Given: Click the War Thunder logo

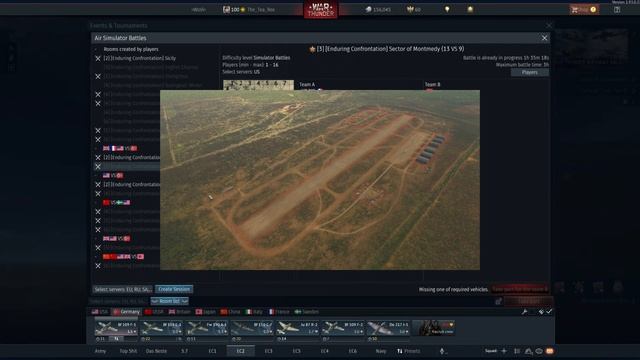Looking at the screenshot, I should point(320,9).
